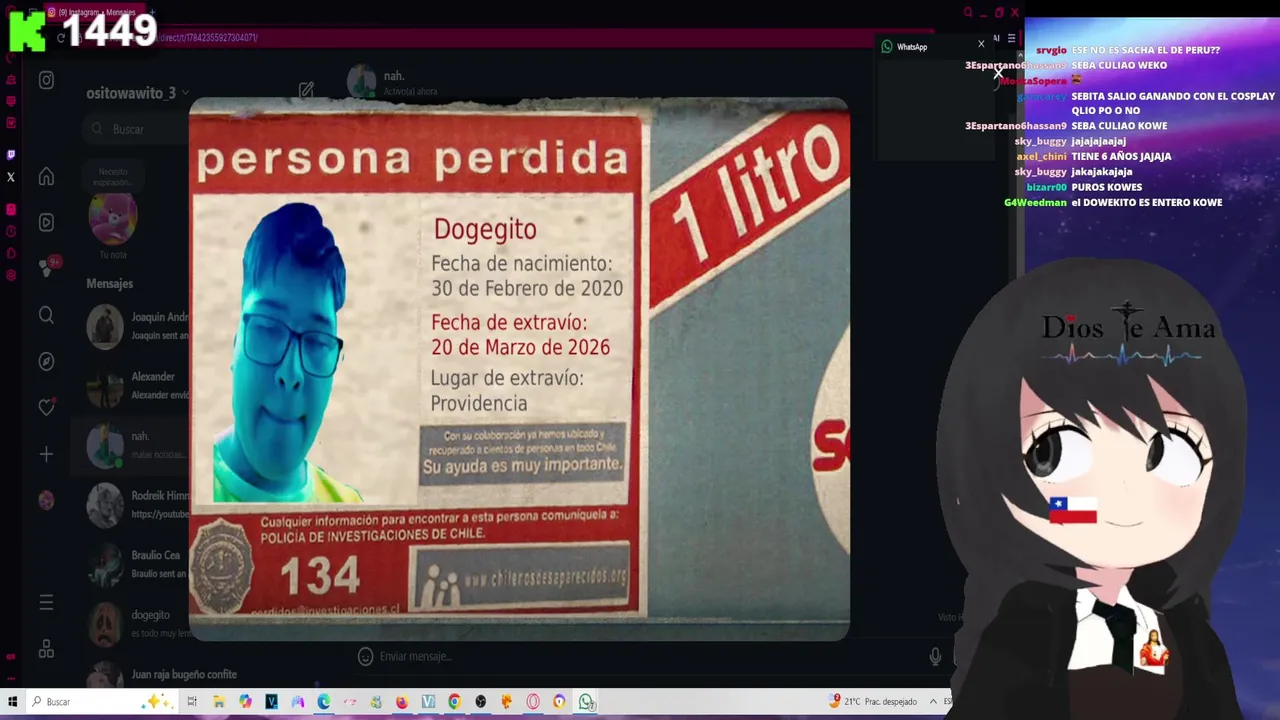Open the Tu nota note thumbnail
The width and height of the screenshot is (1280, 720).
coord(112,220)
